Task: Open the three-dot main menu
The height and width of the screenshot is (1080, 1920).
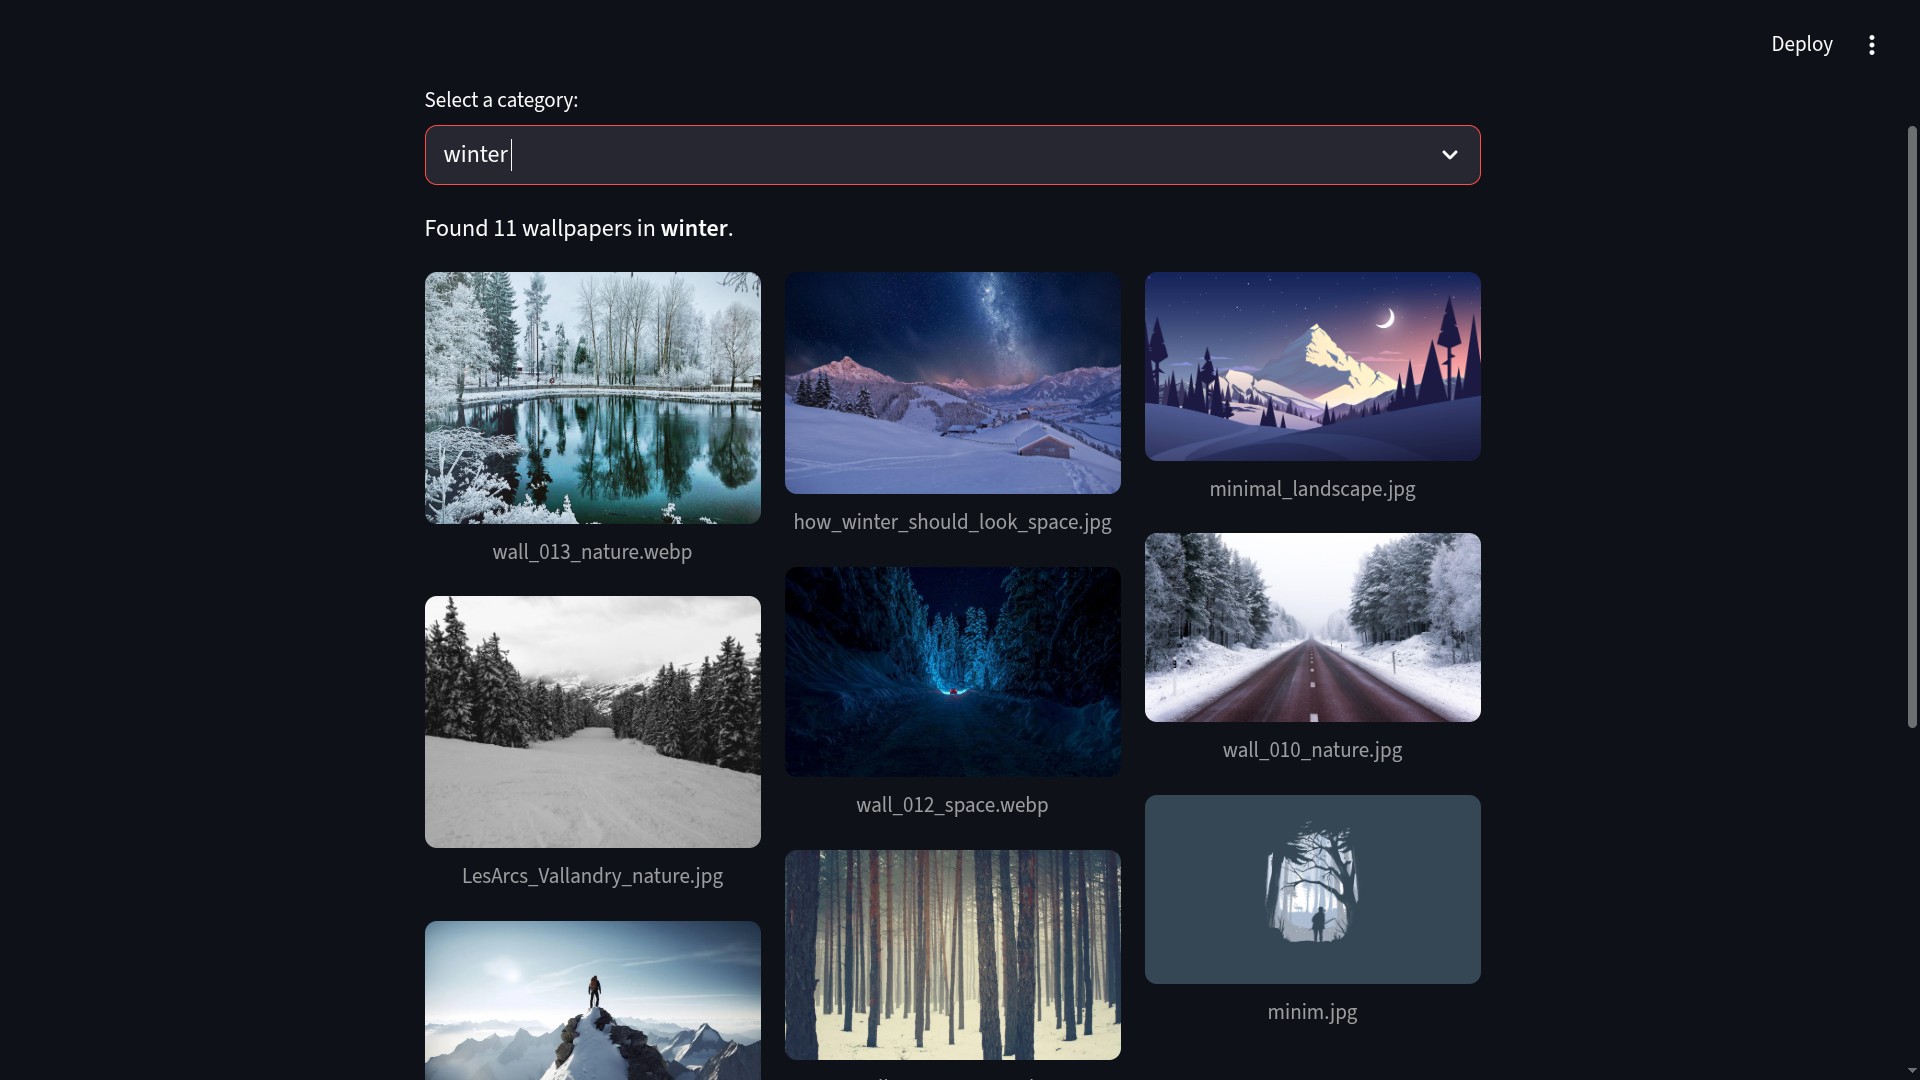Action: [x=1871, y=45]
